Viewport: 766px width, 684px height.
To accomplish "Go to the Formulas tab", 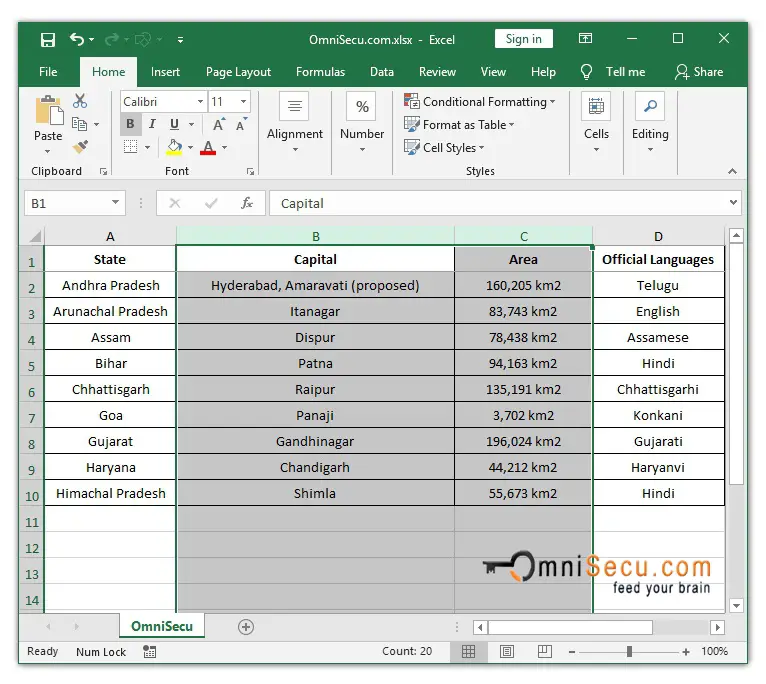I will [x=320, y=72].
